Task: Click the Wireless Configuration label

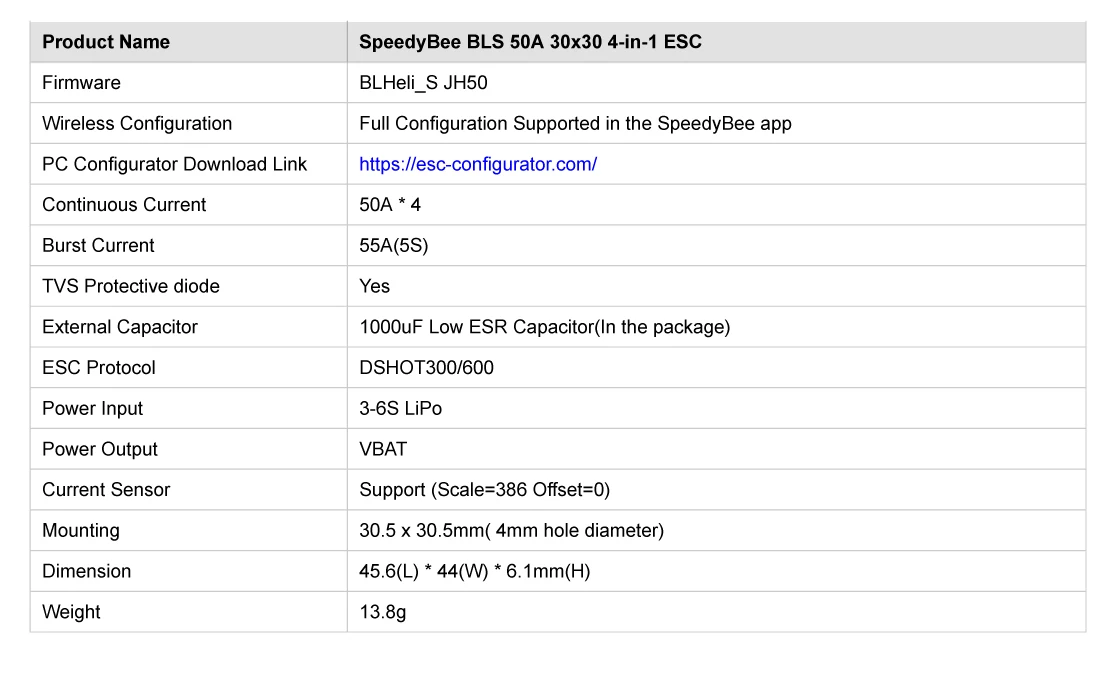Action: pyautogui.click(x=137, y=124)
